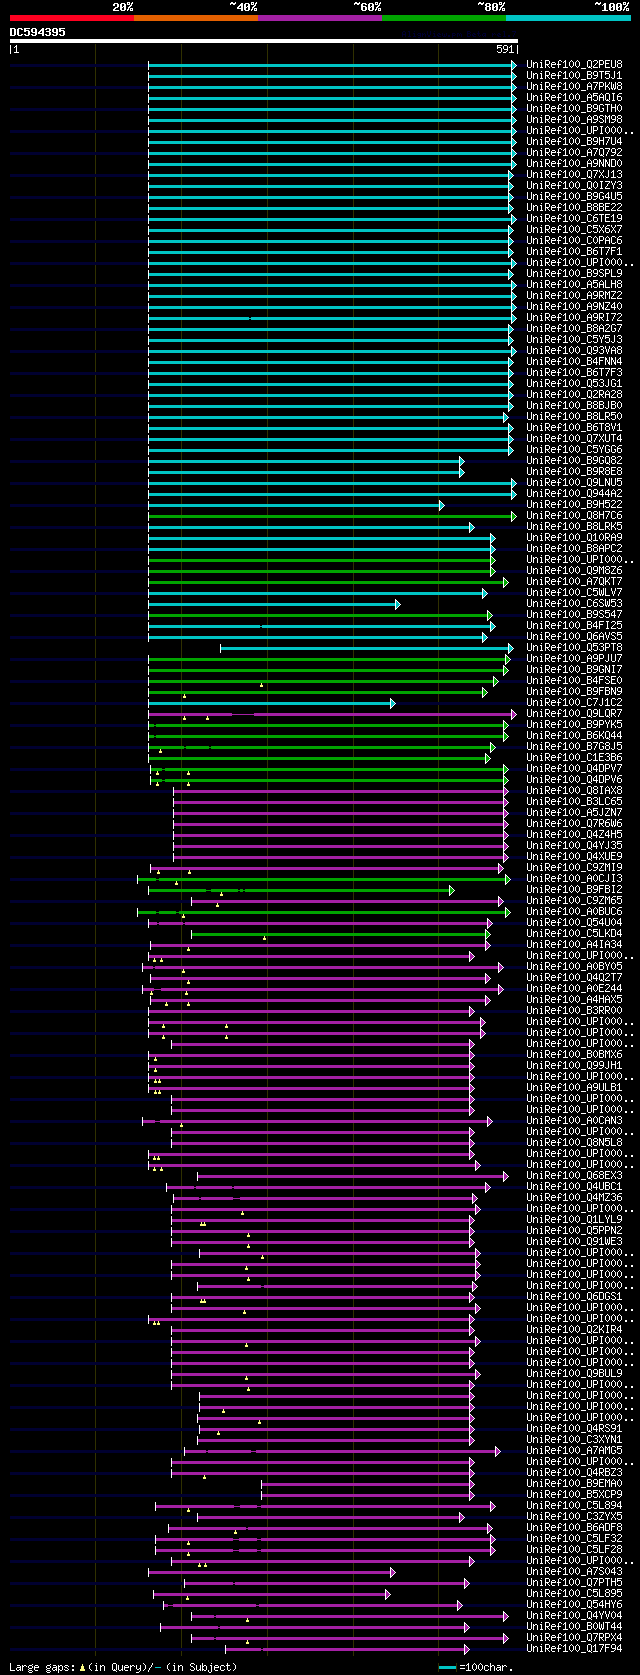Image resolution: width=640 pixels, height=1675 pixels.
Task: Select the UniRef100_B5XCP9 label
Action: point(574,1494)
